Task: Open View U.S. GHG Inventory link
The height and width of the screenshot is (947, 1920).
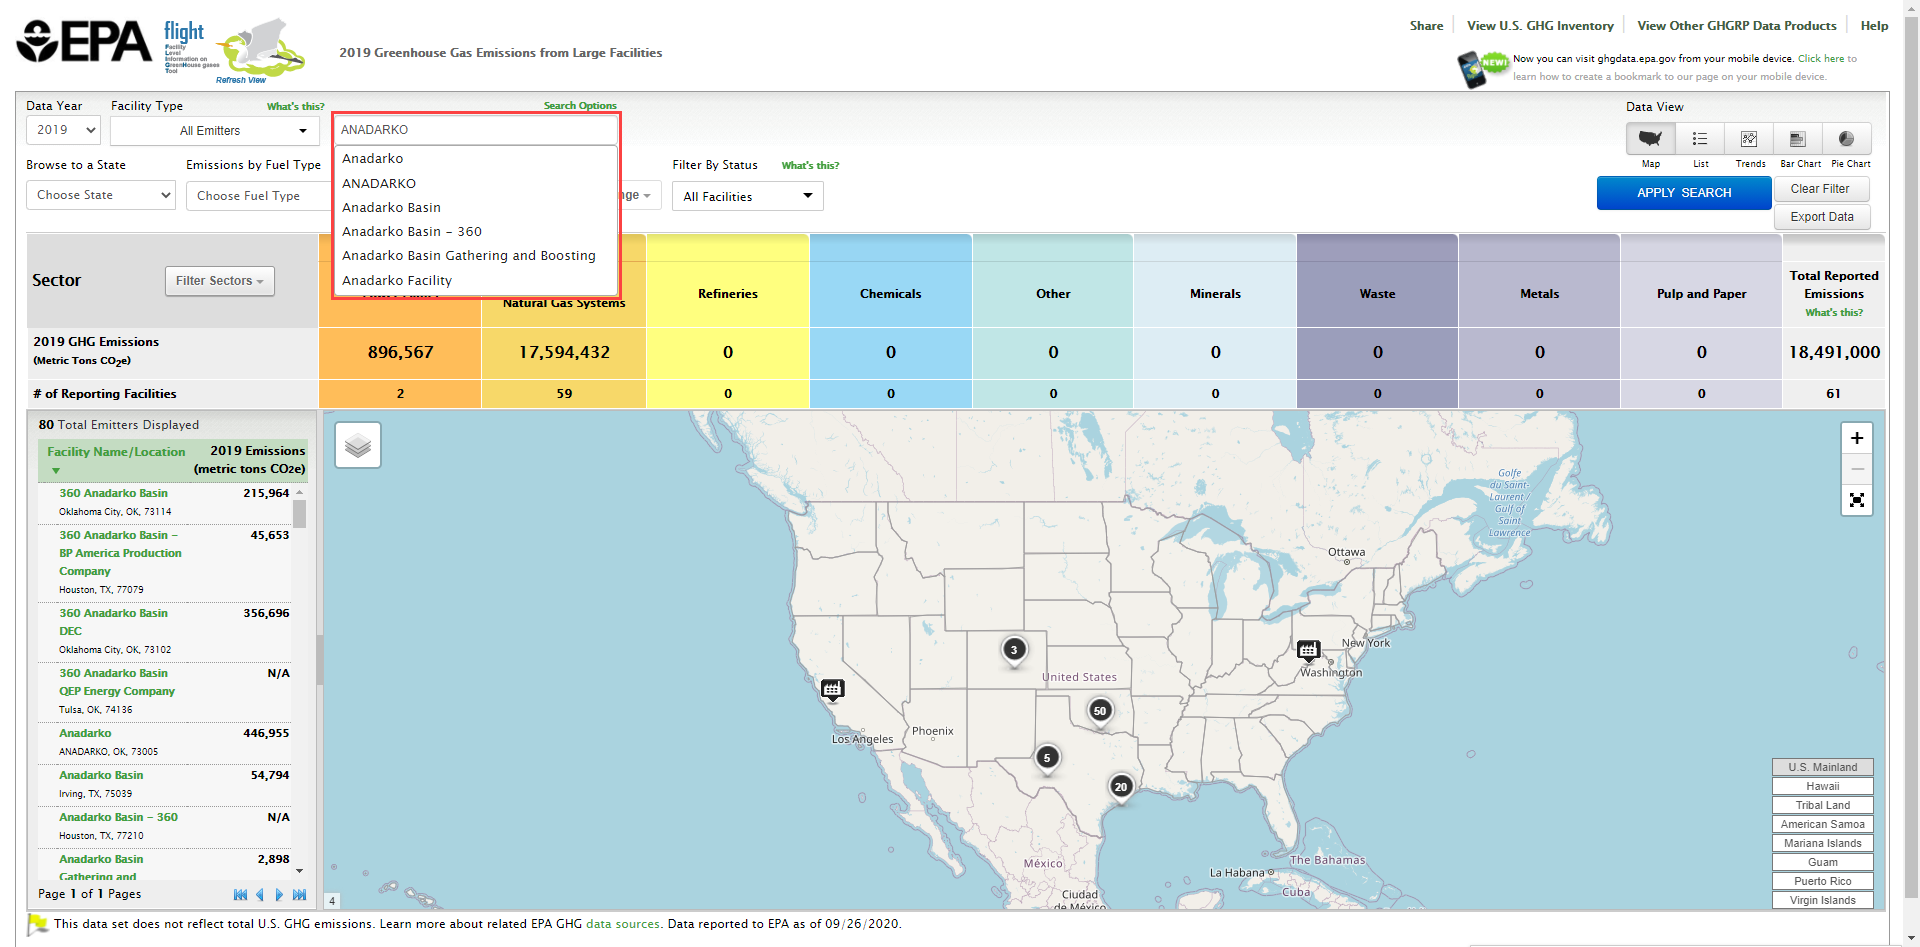Action: point(1540,26)
